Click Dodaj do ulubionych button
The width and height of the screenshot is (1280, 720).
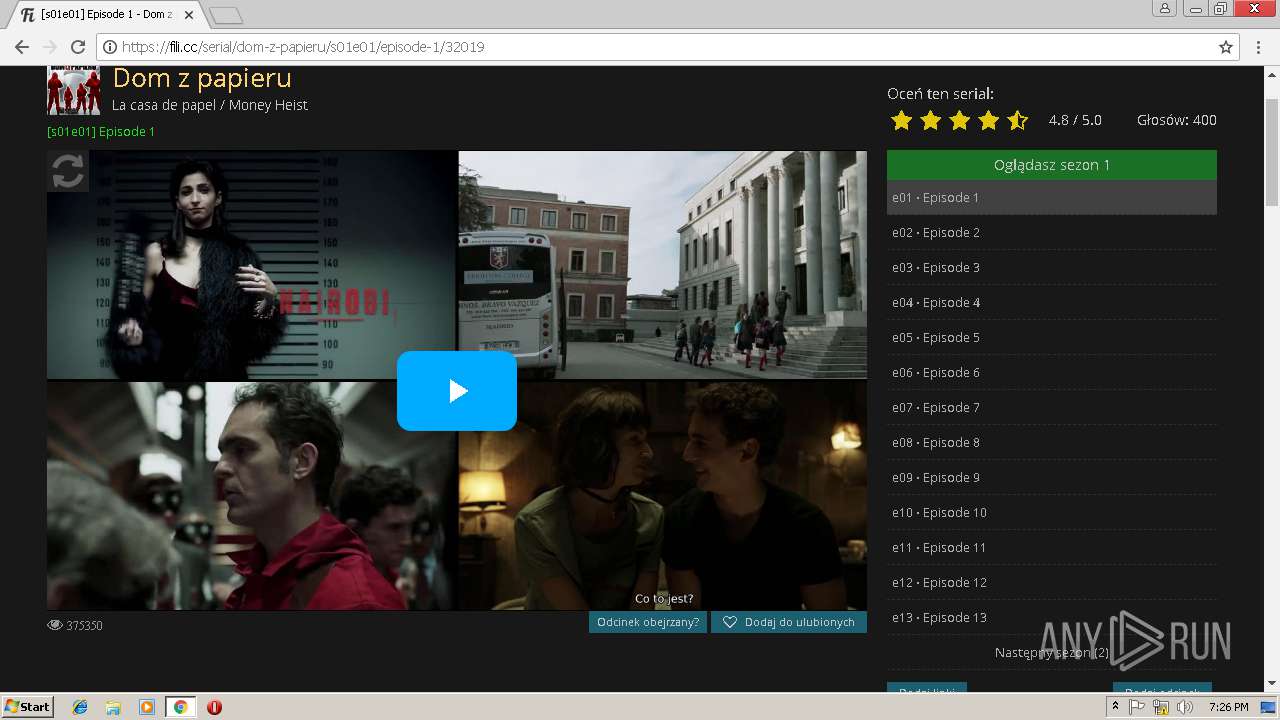pos(789,622)
